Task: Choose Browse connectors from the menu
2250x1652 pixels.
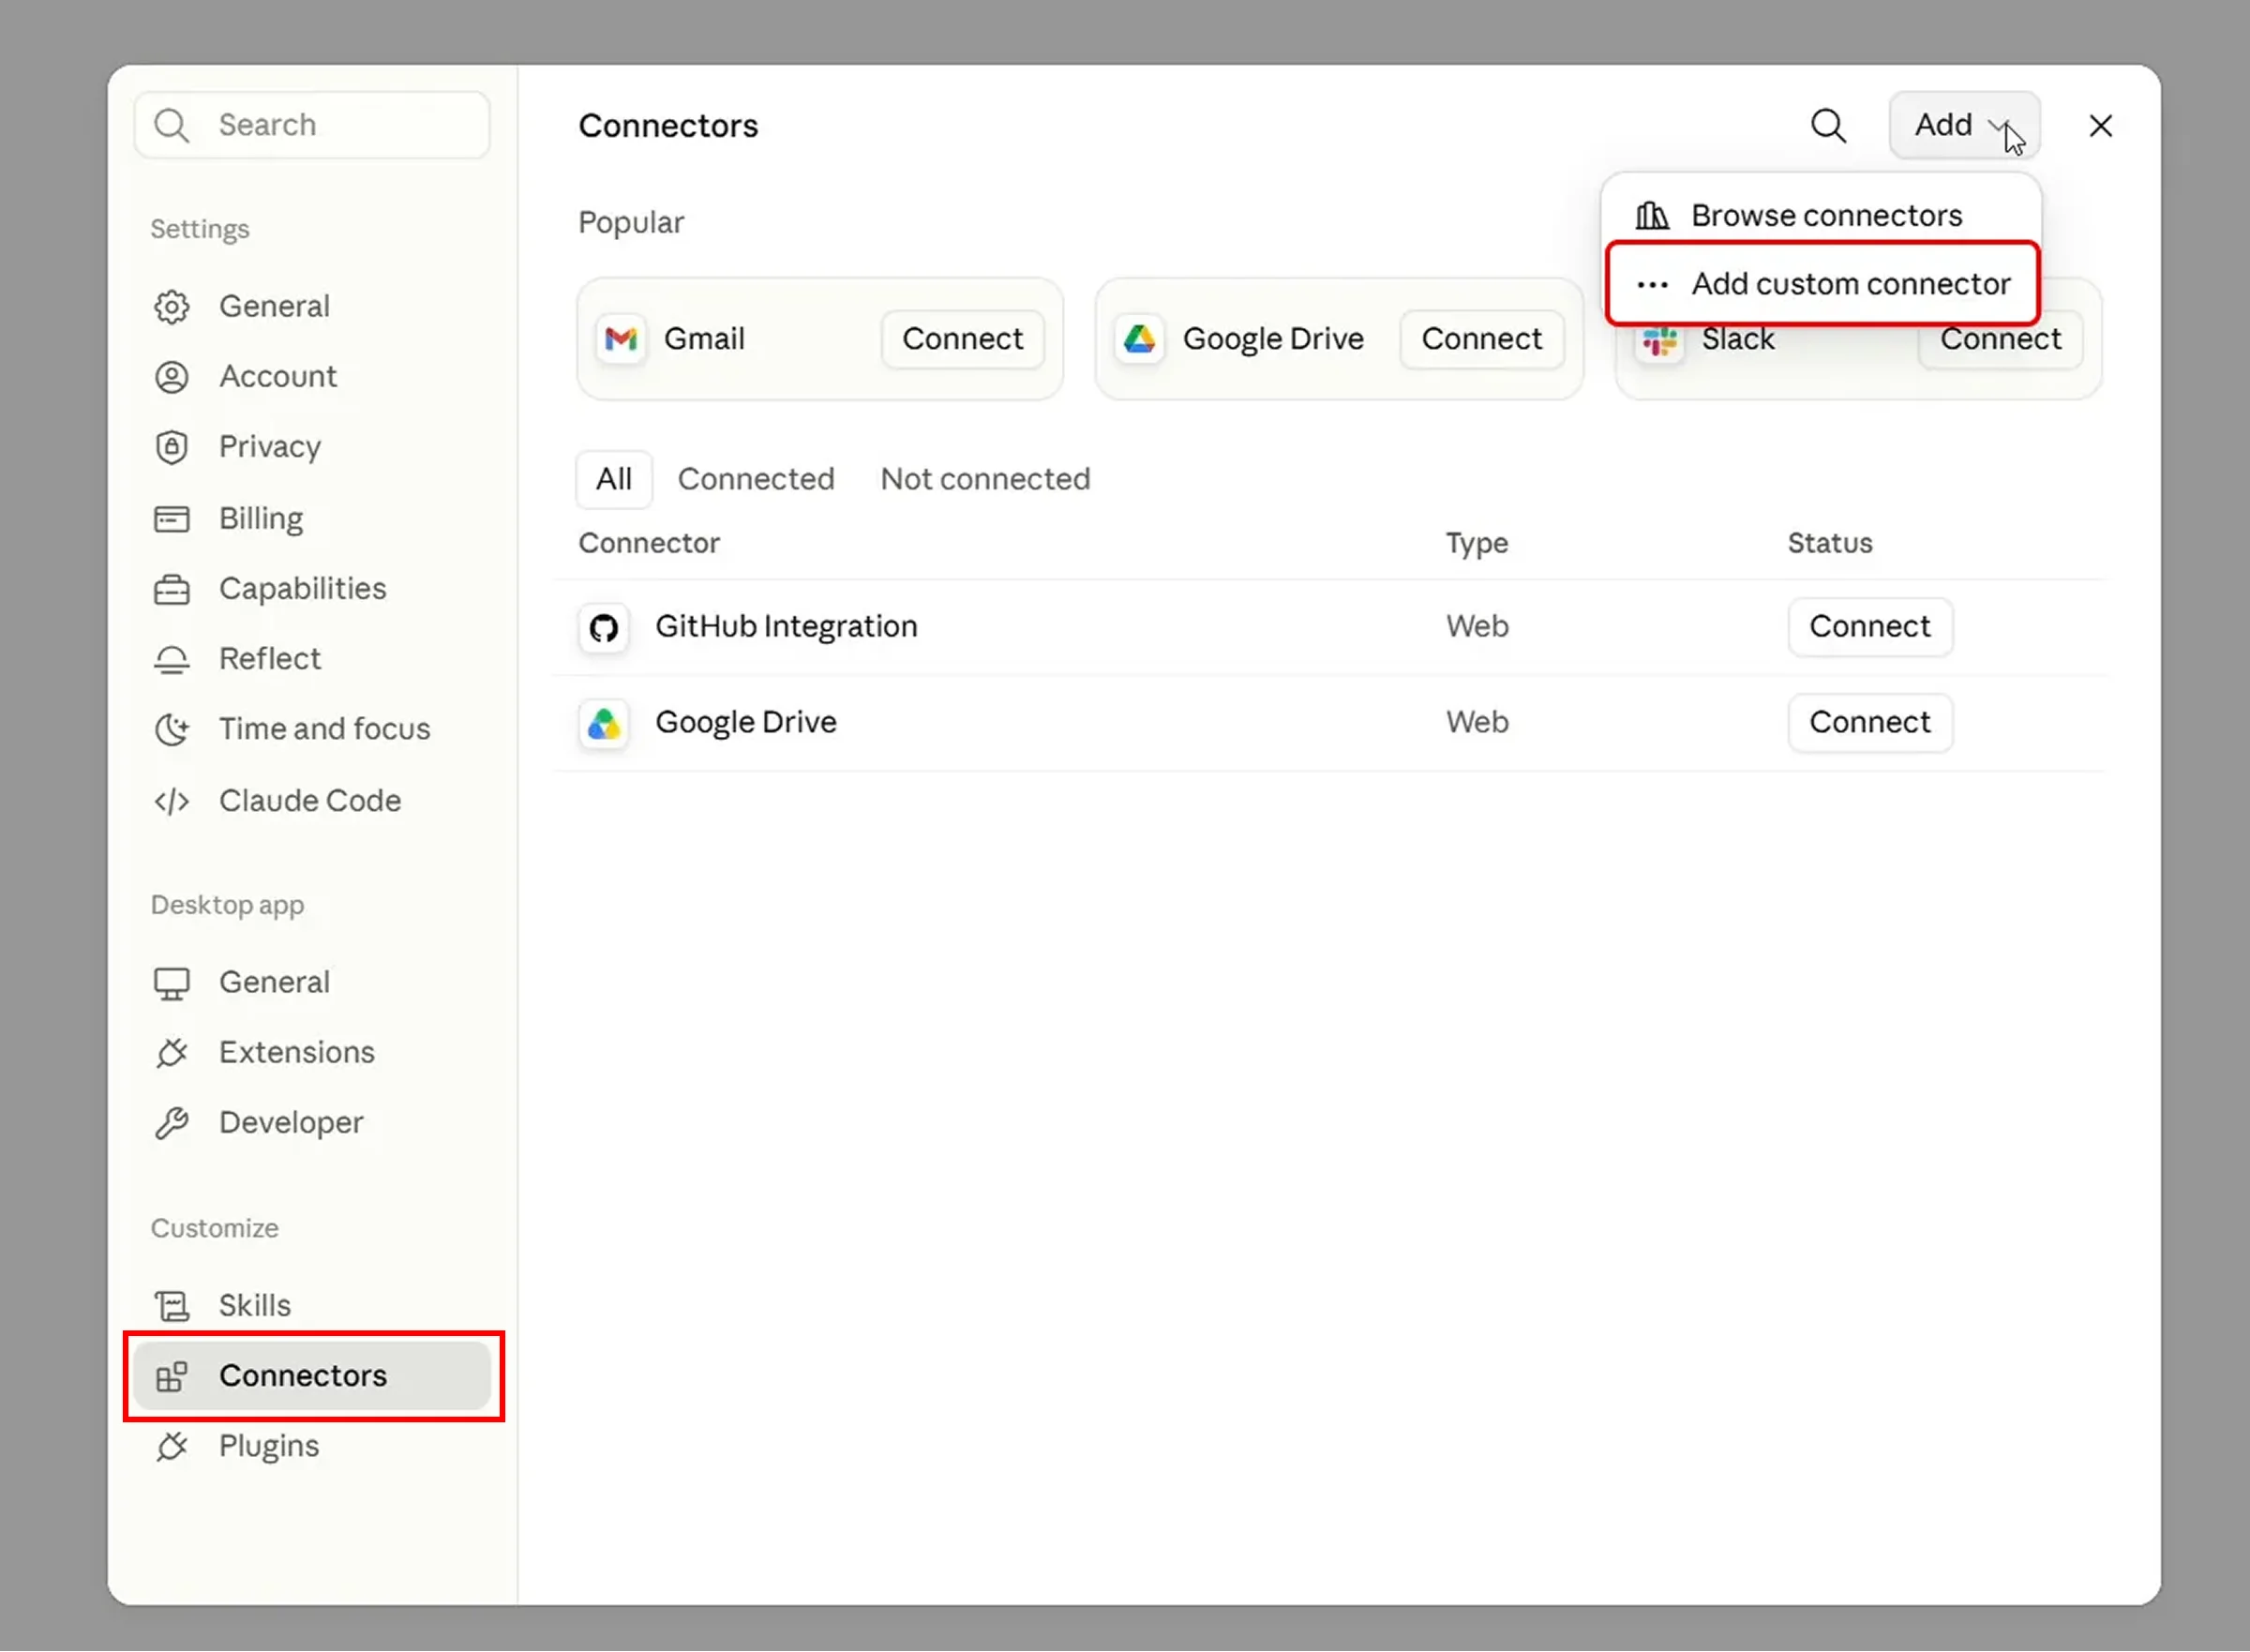Action: (x=1821, y=215)
